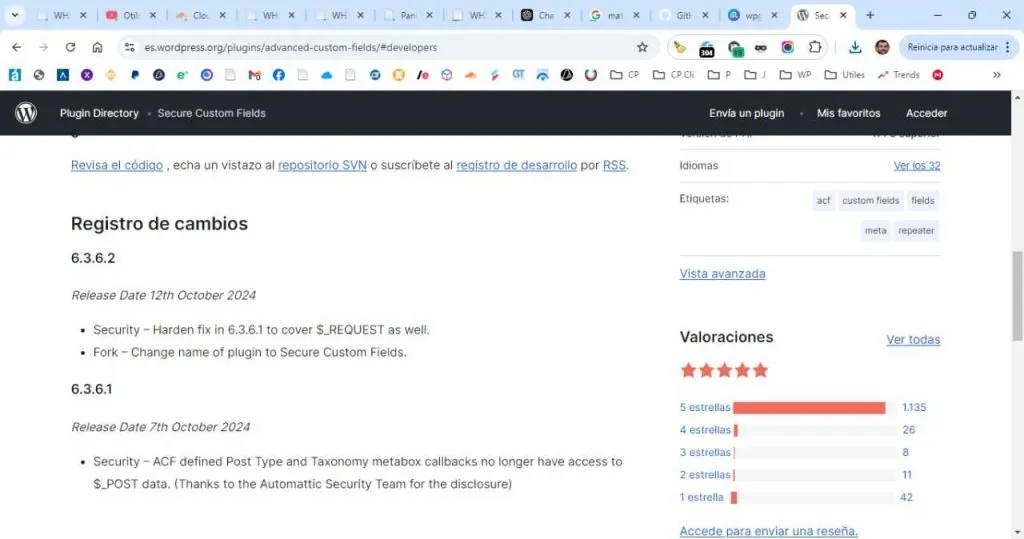Click the page vertical scrollbar thumb
Image resolution: width=1024 pixels, height=539 pixels.
tap(1017, 296)
